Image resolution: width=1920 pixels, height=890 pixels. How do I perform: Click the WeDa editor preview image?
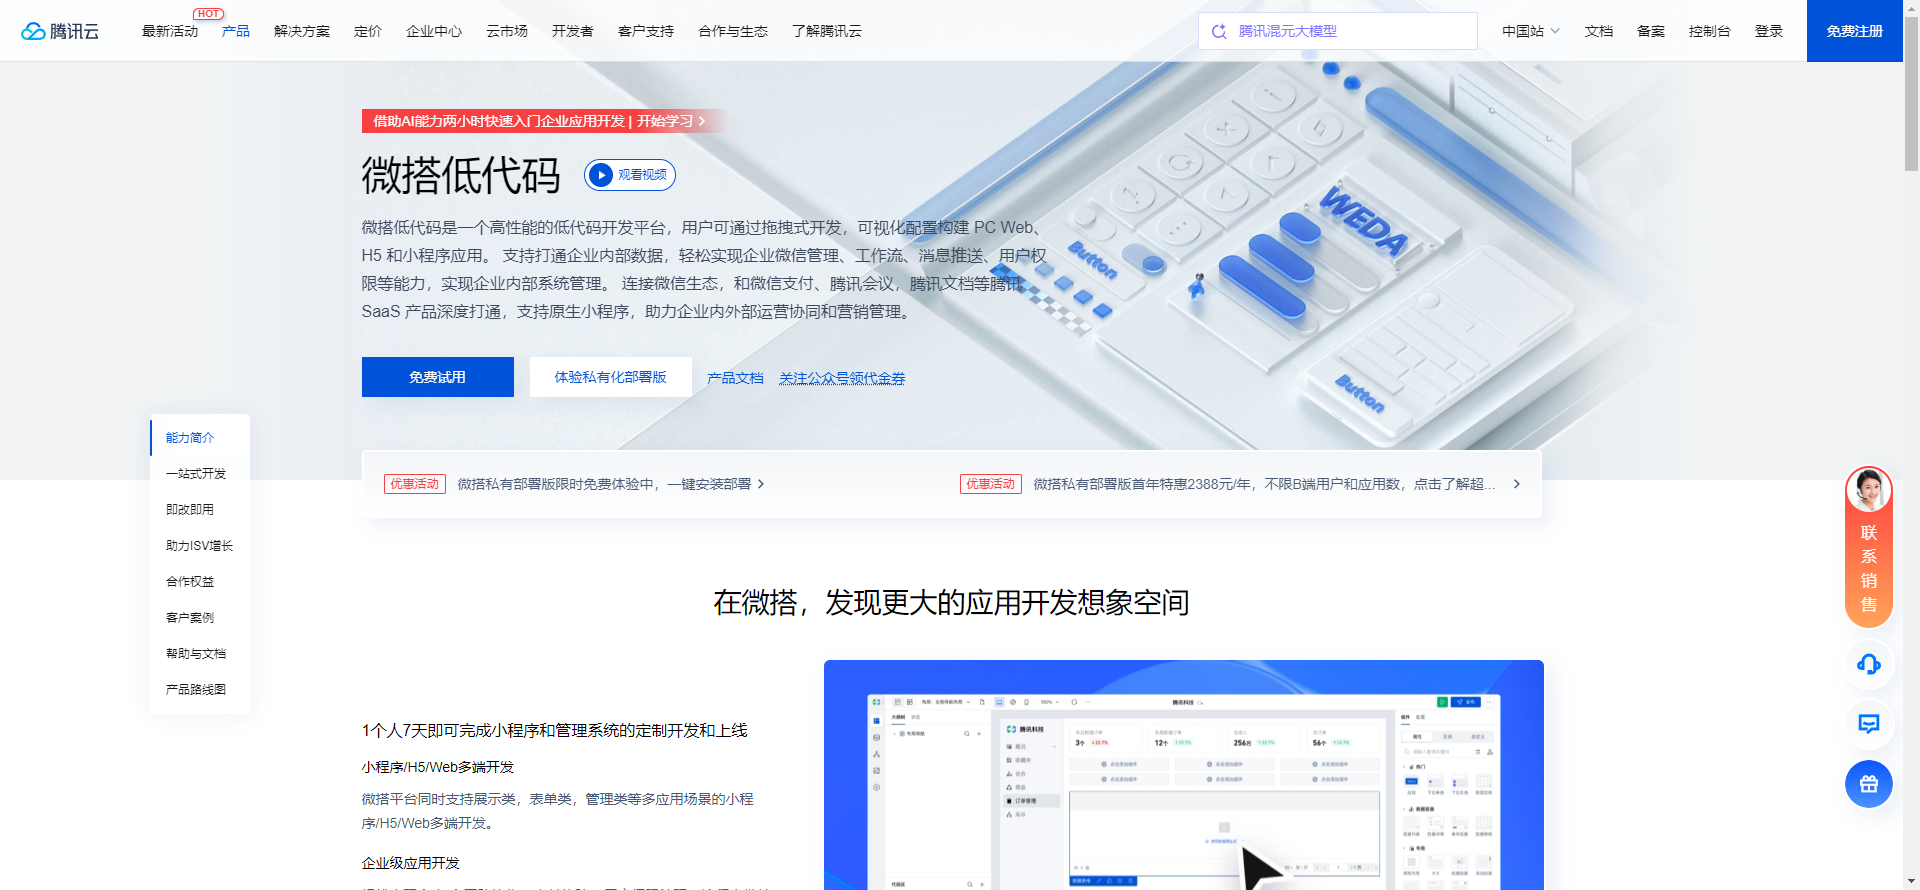point(1184,775)
